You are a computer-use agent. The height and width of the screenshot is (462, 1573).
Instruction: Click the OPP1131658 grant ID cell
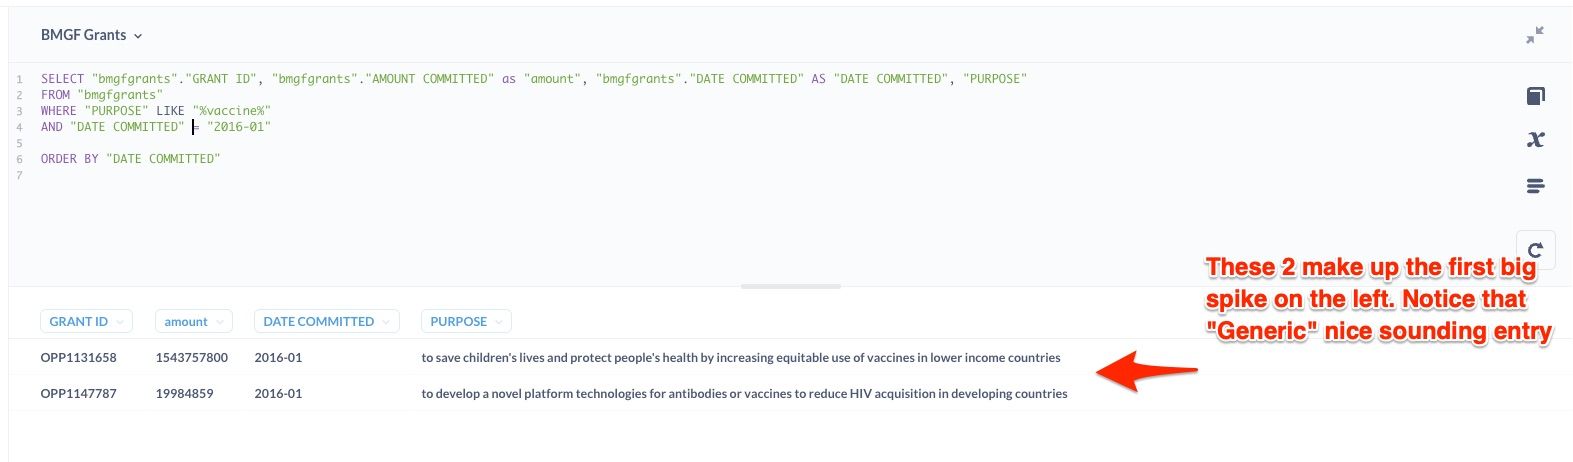click(79, 357)
